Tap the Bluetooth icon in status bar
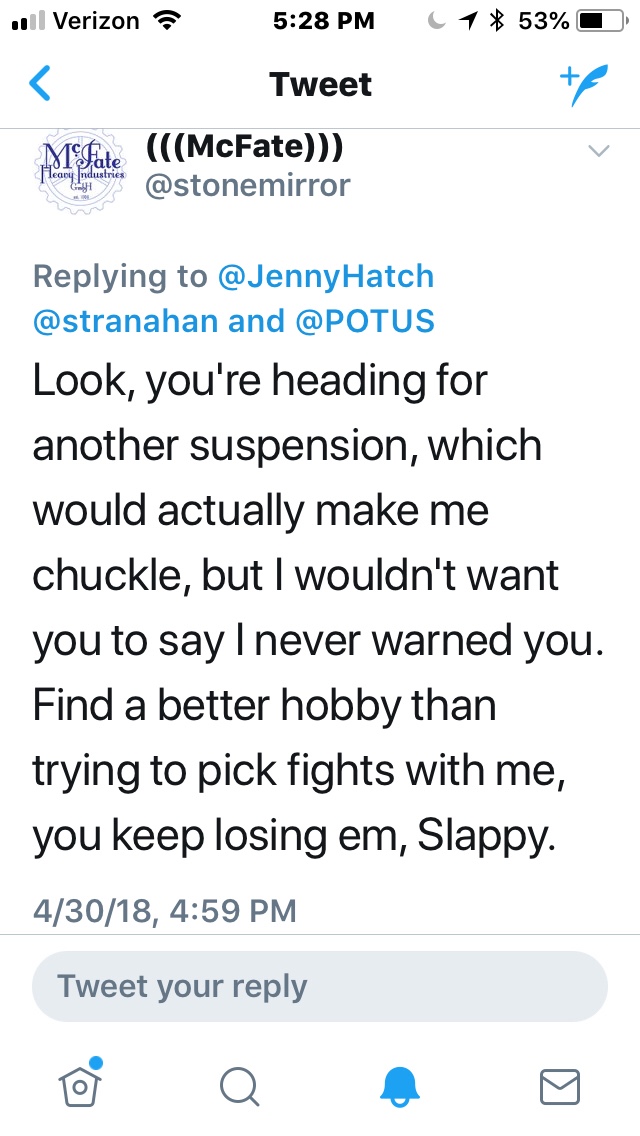 (x=495, y=21)
